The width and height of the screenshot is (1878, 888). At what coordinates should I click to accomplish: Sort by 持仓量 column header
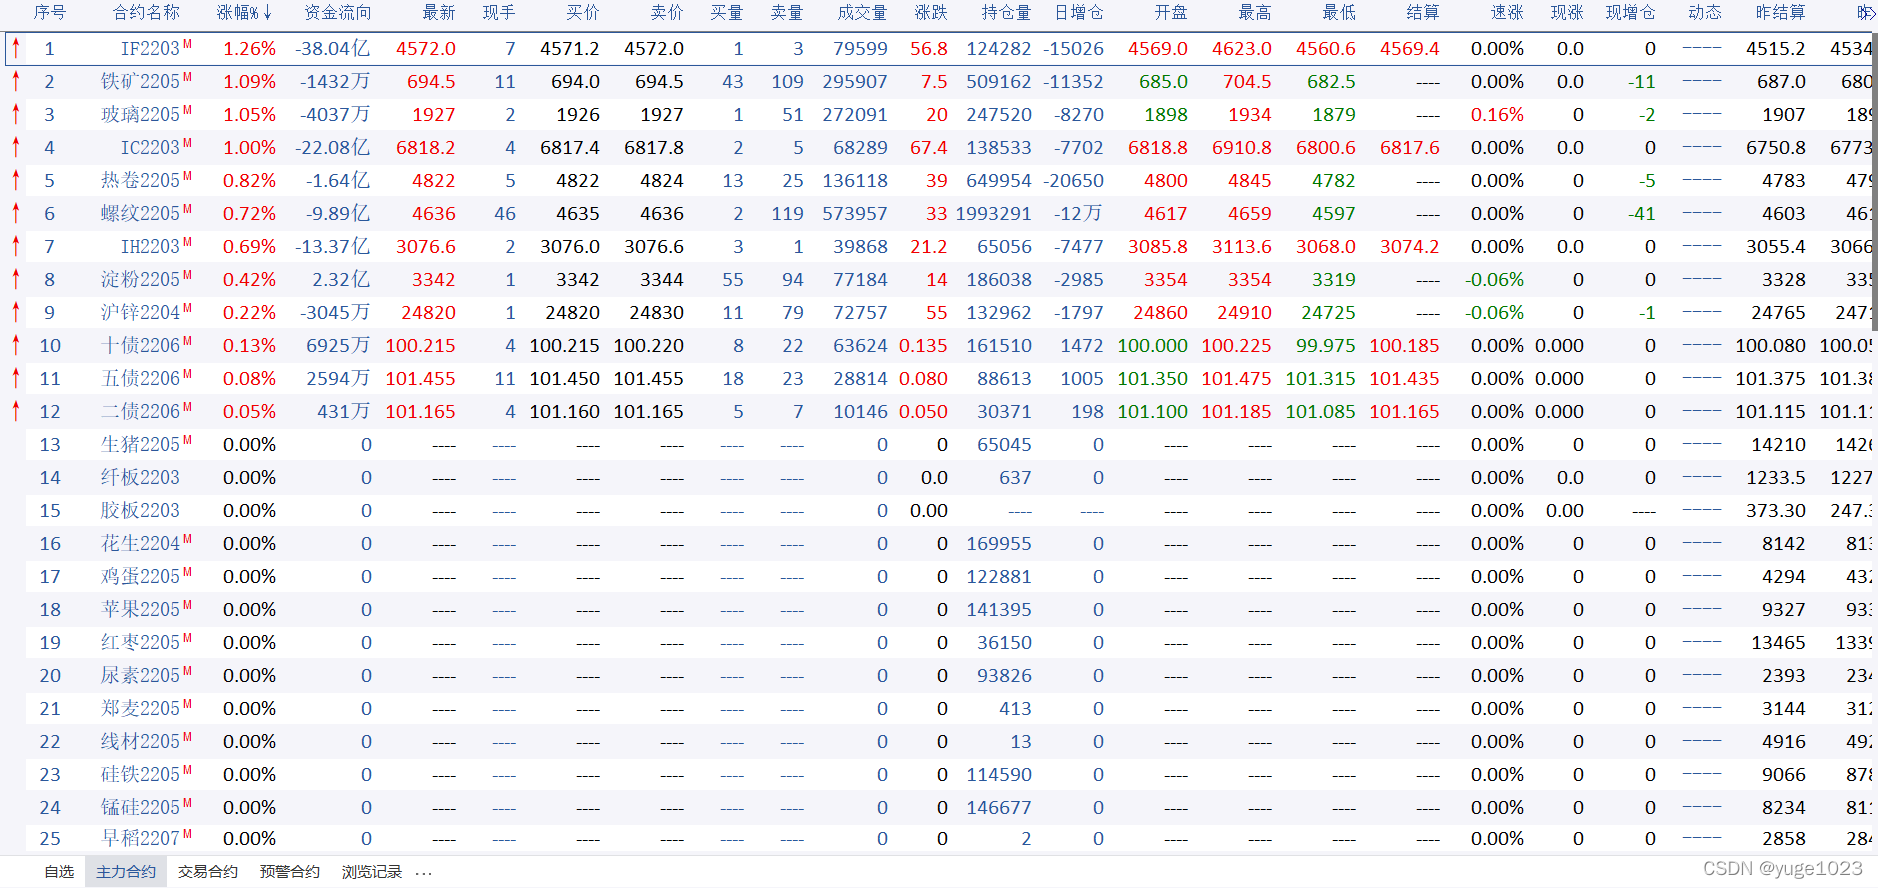click(1006, 12)
